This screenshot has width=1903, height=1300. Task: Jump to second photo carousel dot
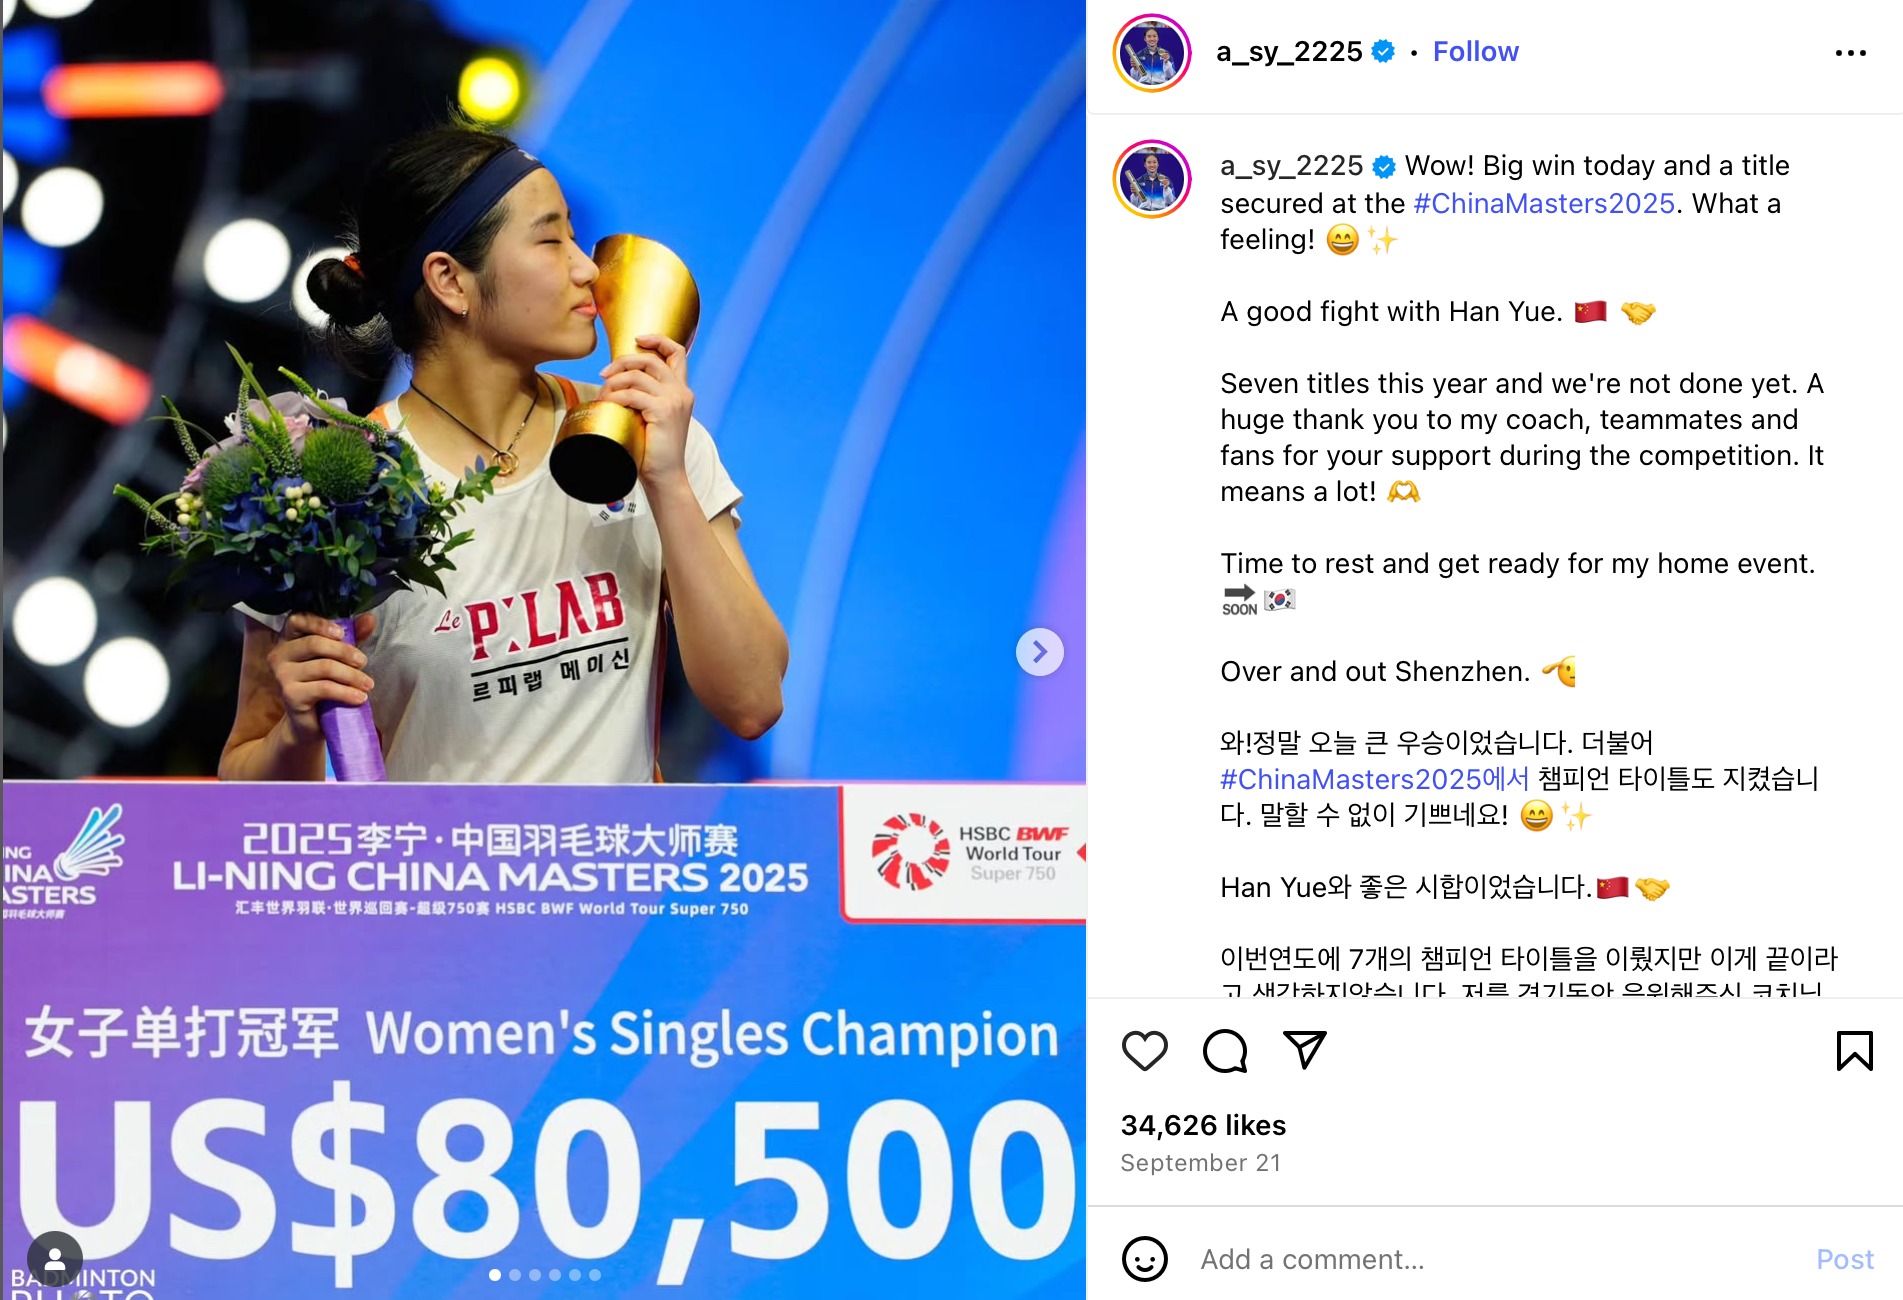(515, 1275)
